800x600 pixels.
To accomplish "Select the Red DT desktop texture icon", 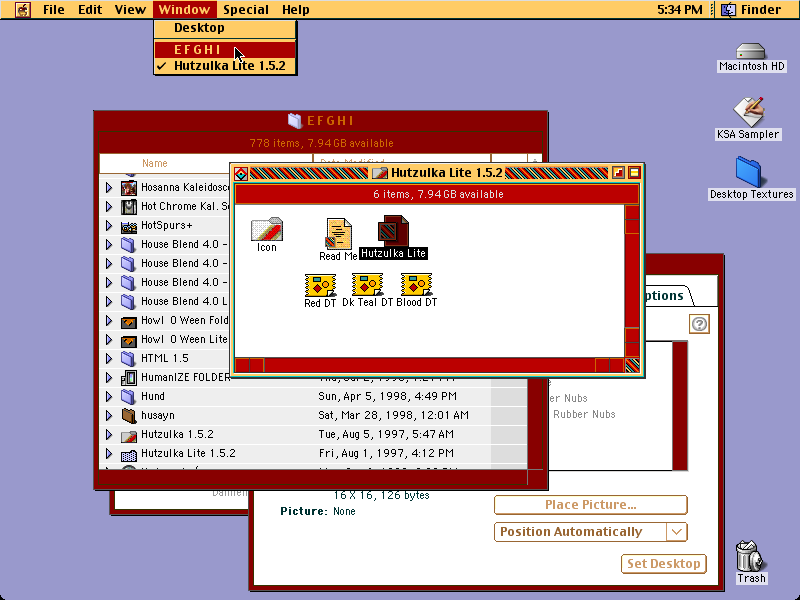I will (320, 285).
